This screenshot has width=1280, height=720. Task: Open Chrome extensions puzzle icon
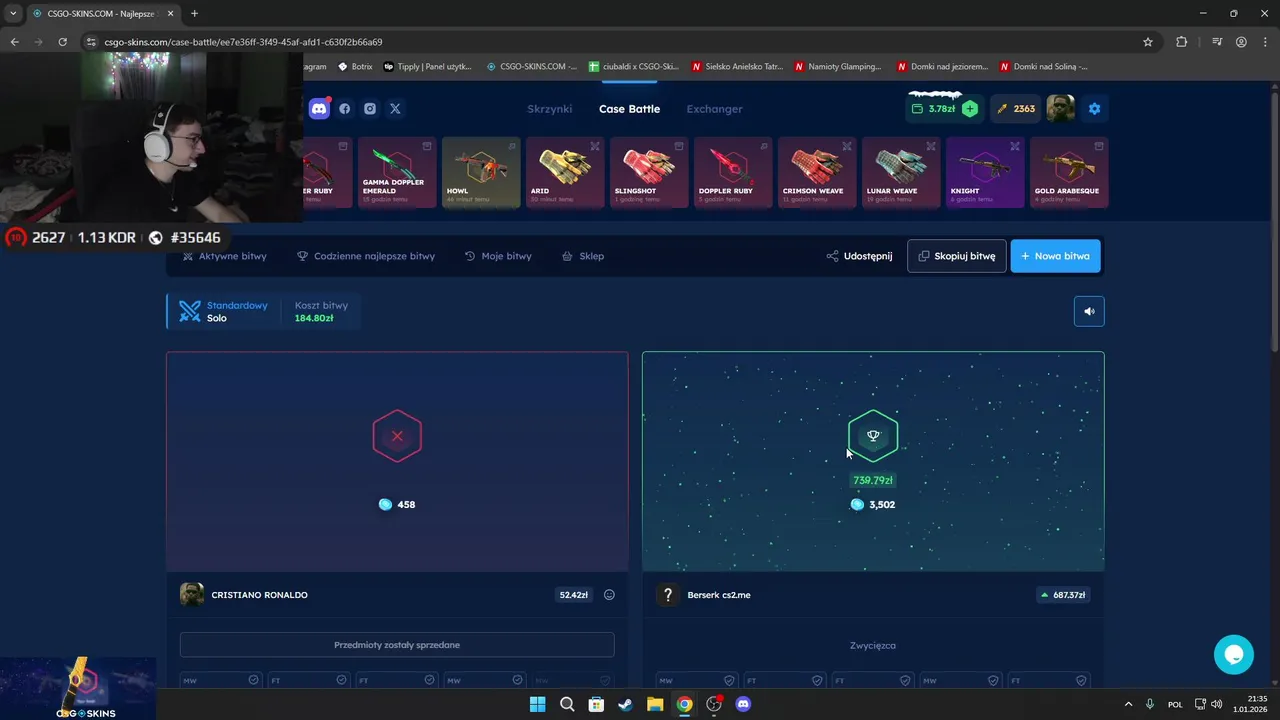click(x=1182, y=42)
